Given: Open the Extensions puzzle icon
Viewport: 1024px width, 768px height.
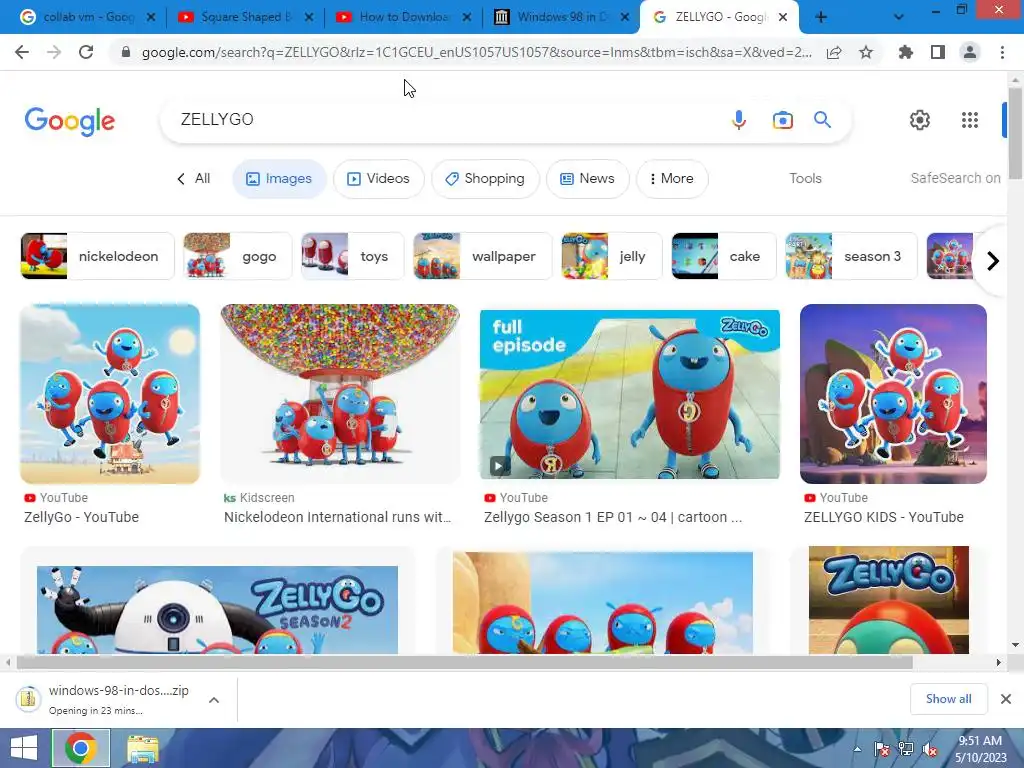Looking at the screenshot, I should coord(905,52).
